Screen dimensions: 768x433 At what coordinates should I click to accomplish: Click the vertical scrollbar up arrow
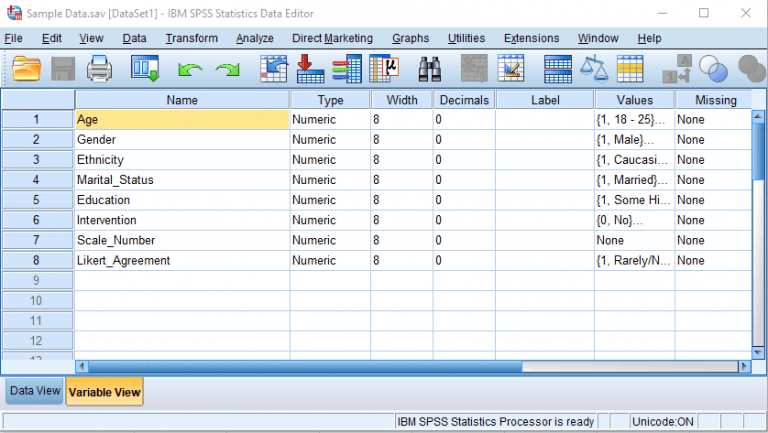click(x=759, y=117)
